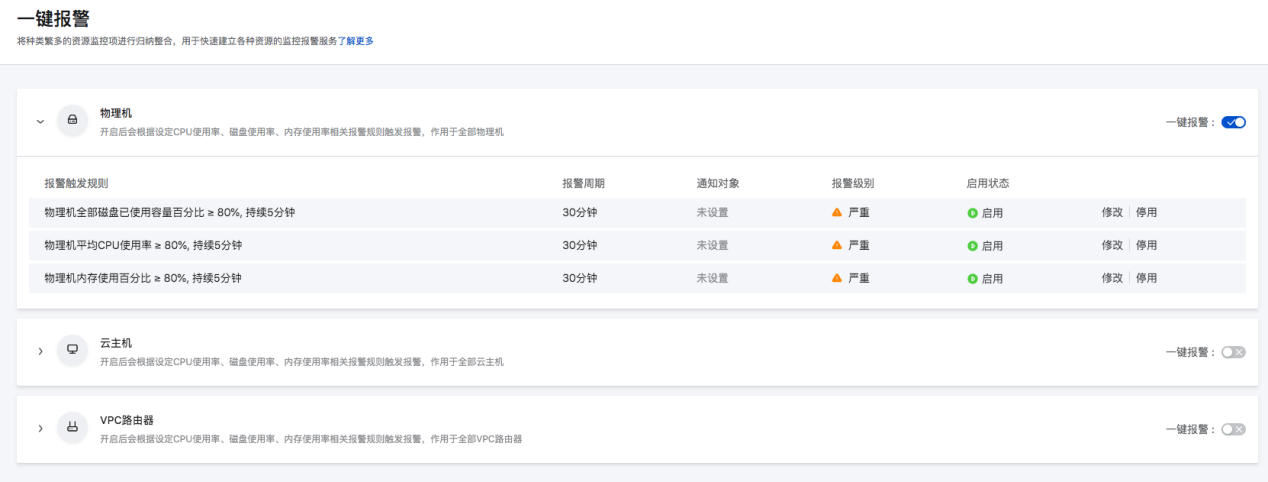
Task: Click the 物理机 server icon
Action: (x=72, y=121)
